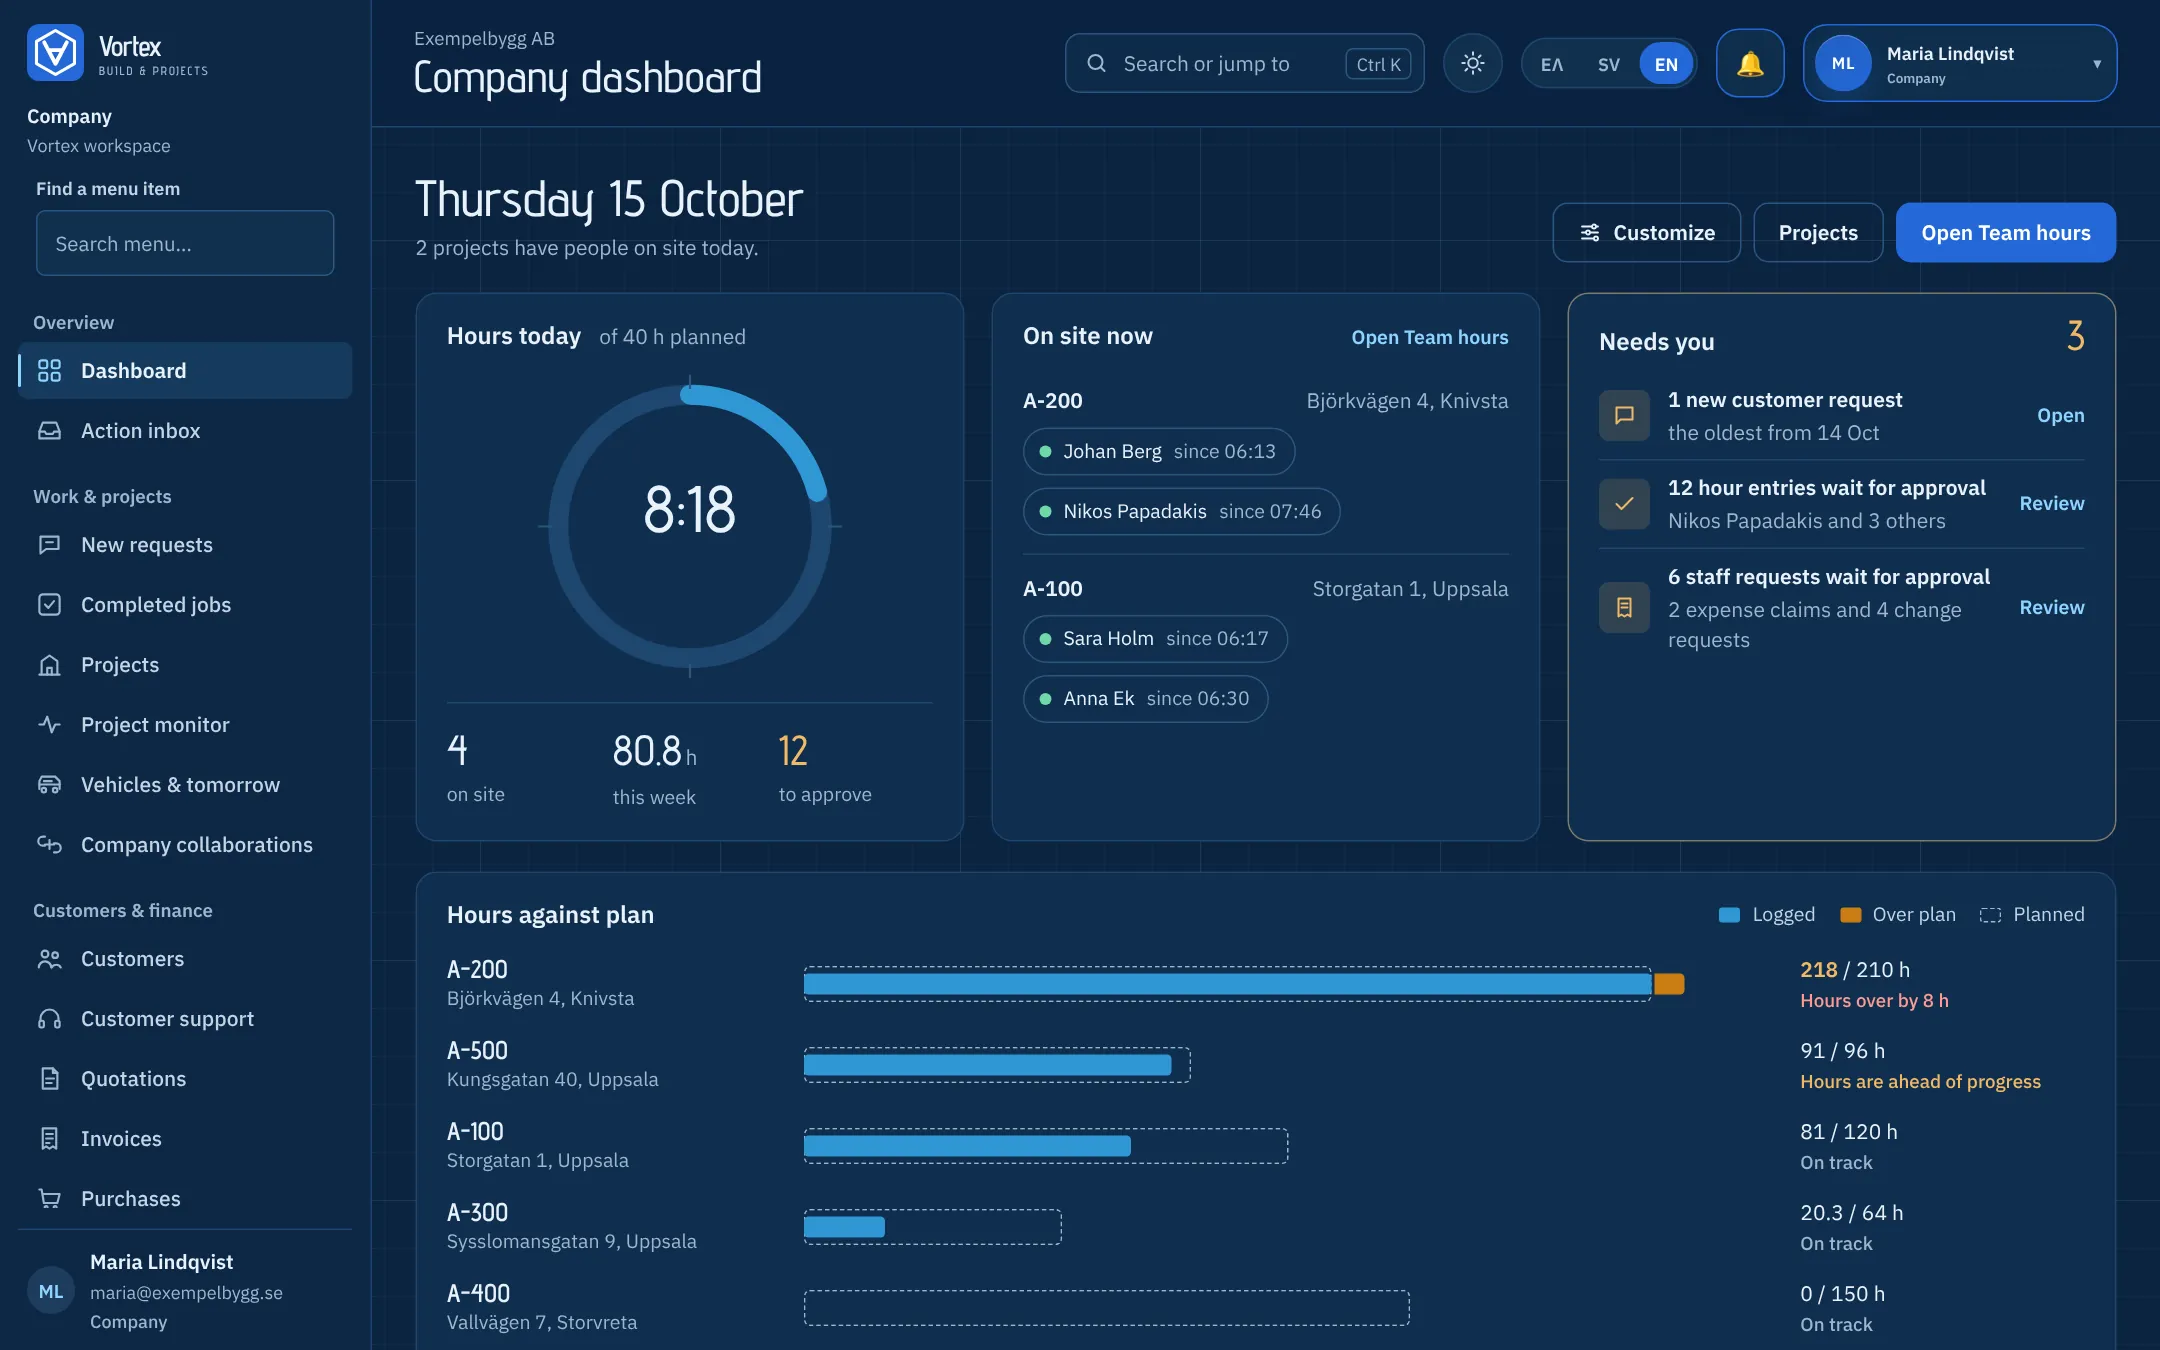This screenshot has height=1350, width=2160.
Task: Click customer request chat icon
Action: (1624, 415)
